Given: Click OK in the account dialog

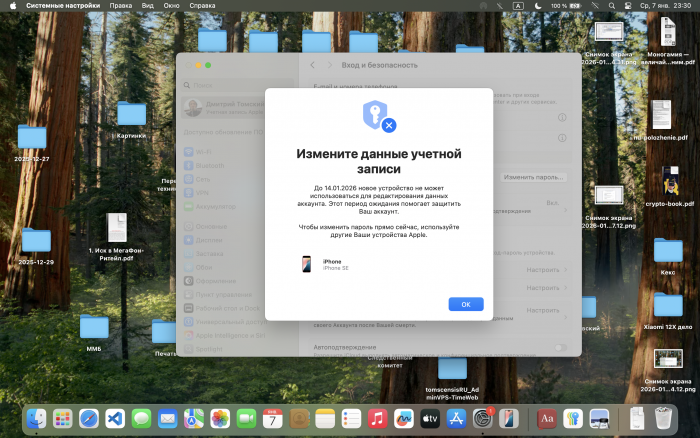Looking at the screenshot, I should [x=465, y=304].
